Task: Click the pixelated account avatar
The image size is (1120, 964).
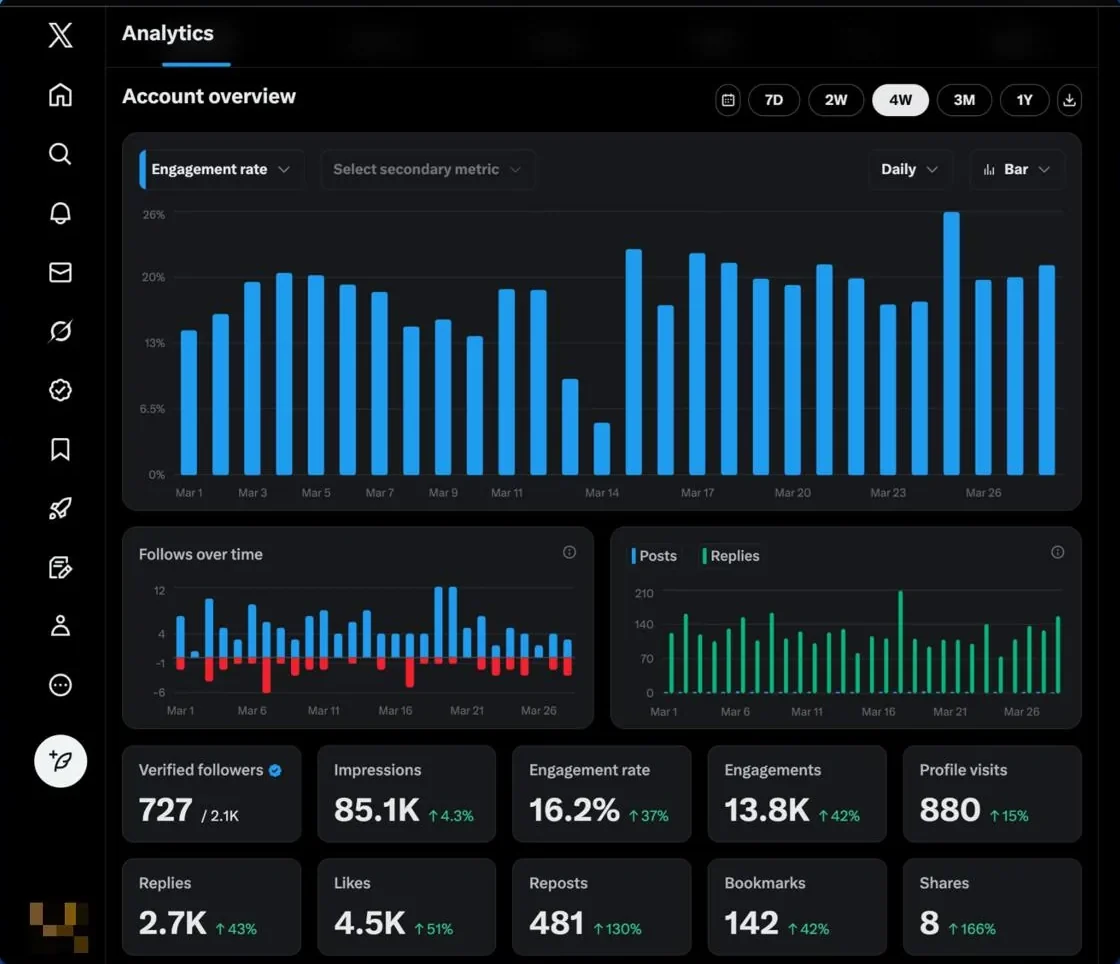Action: [x=59, y=927]
